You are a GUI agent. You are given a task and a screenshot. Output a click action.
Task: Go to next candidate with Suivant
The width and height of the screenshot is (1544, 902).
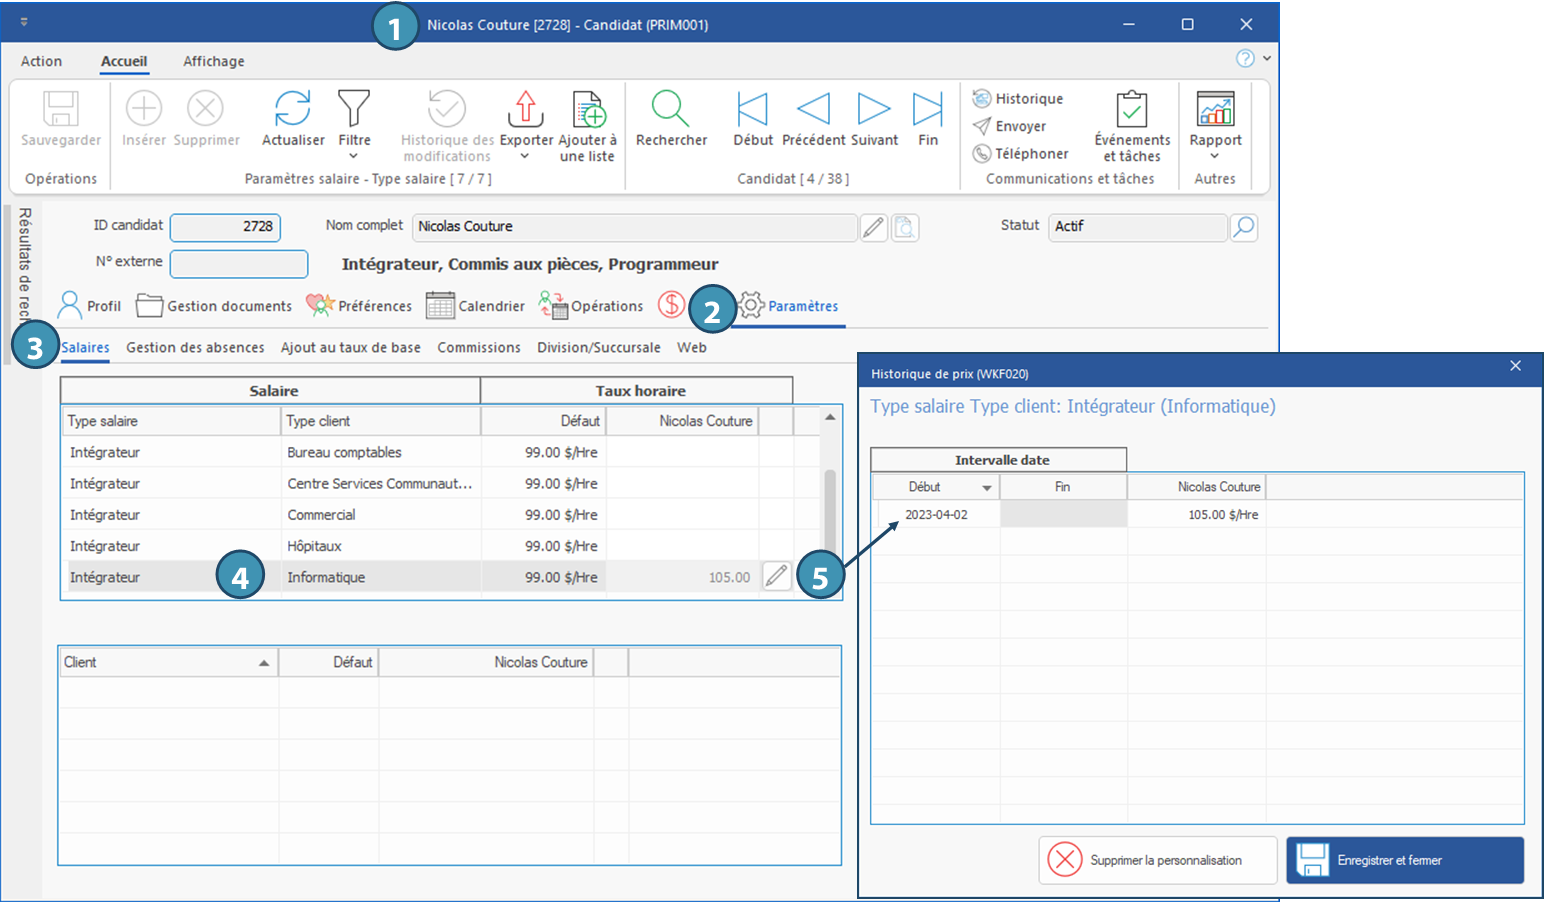pyautogui.click(x=873, y=109)
